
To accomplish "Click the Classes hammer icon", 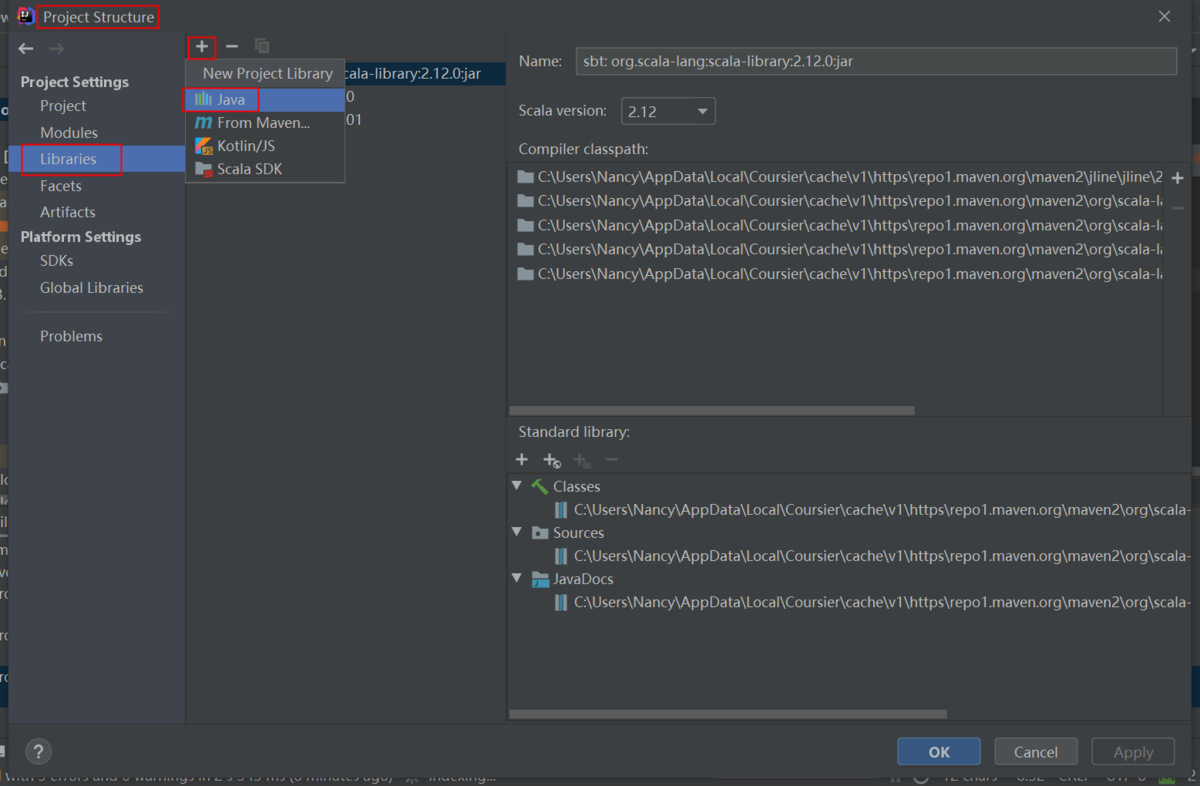I will [x=540, y=486].
